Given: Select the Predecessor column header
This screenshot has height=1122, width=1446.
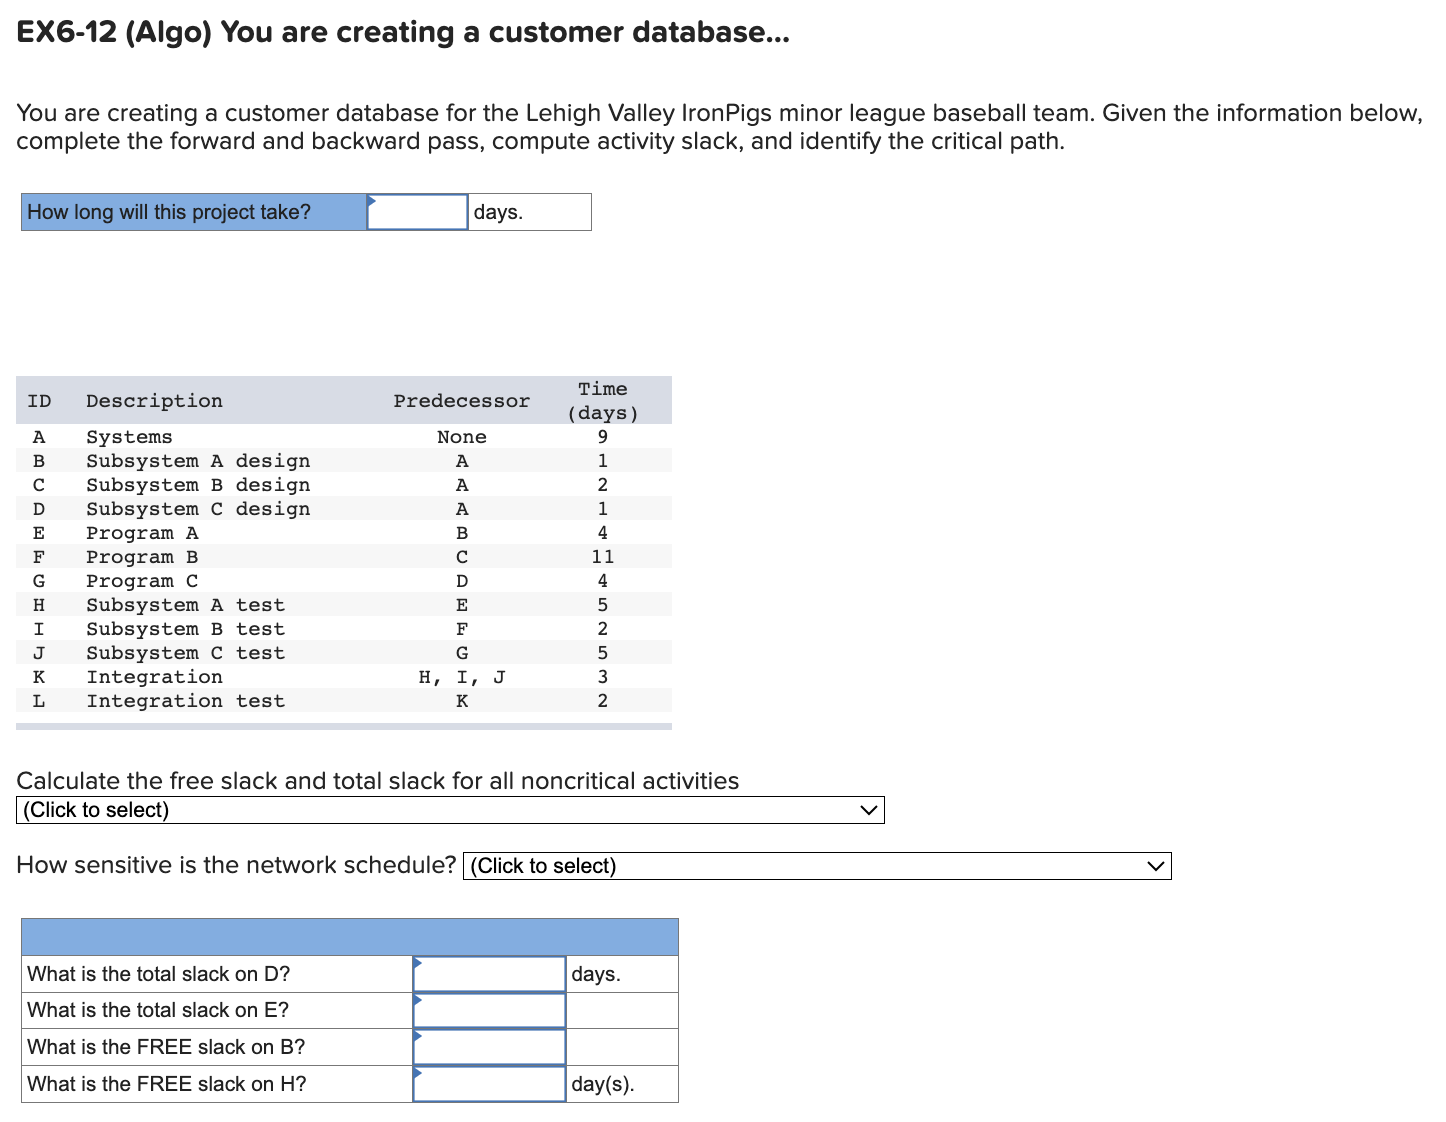Looking at the screenshot, I should [x=461, y=400].
